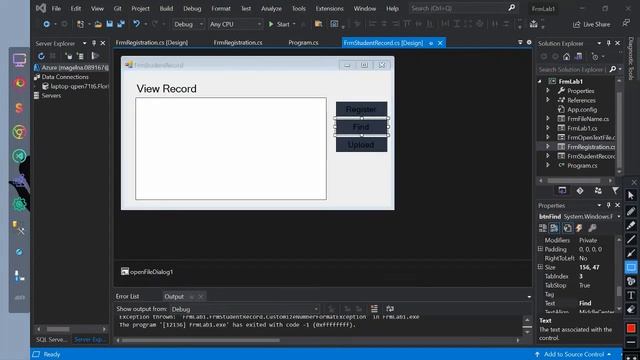Expand the Padding property
The height and width of the screenshot is (360, 640).
[540, 249]
